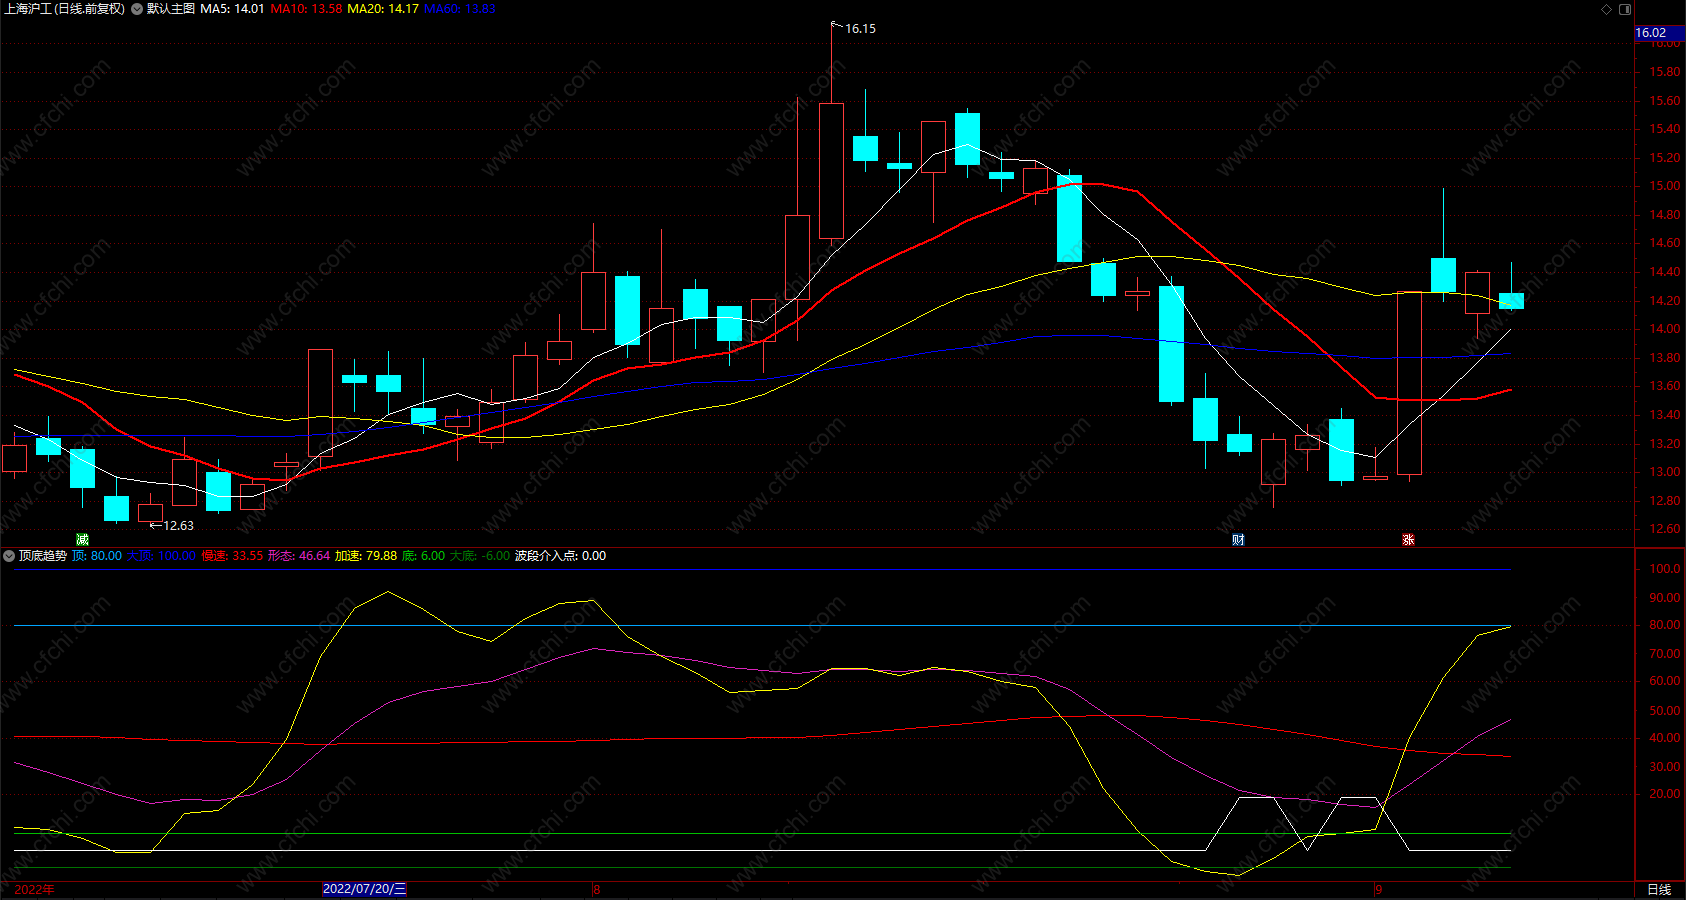Click the 形态: 46.64 indicator value

point(299,556)
